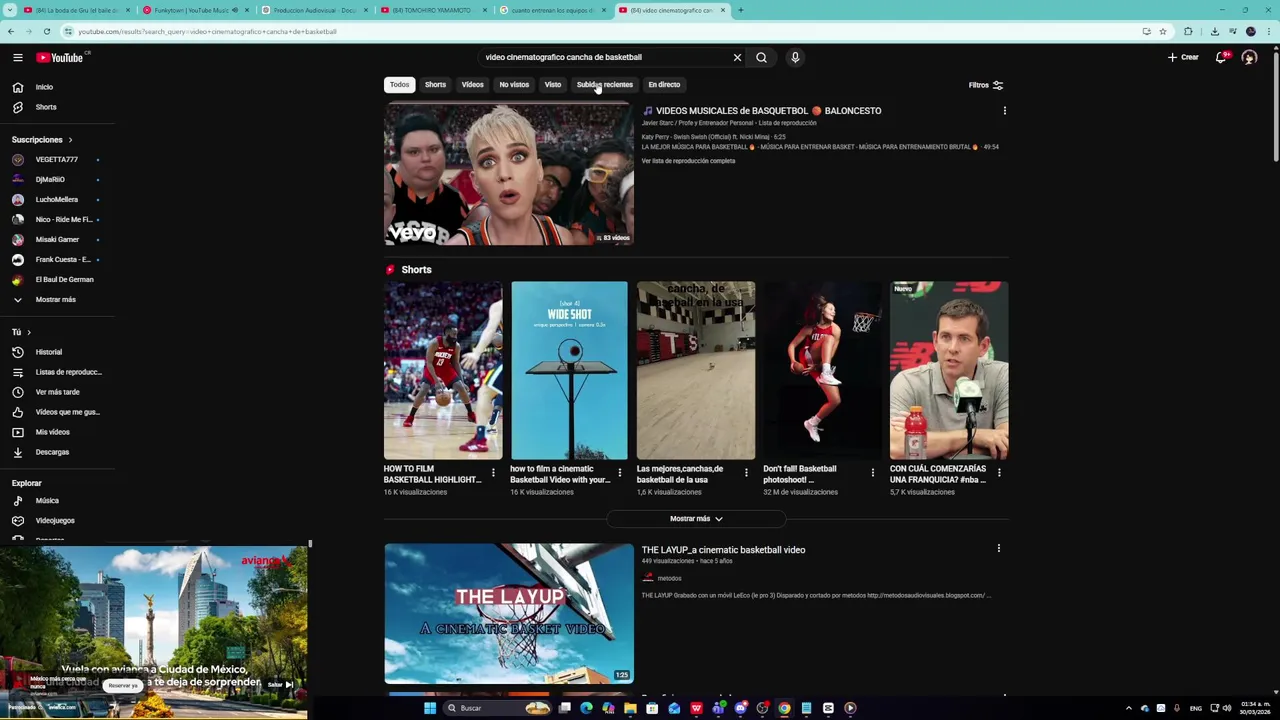Click the Windows taskbar Buscar search box

(495, 708)
